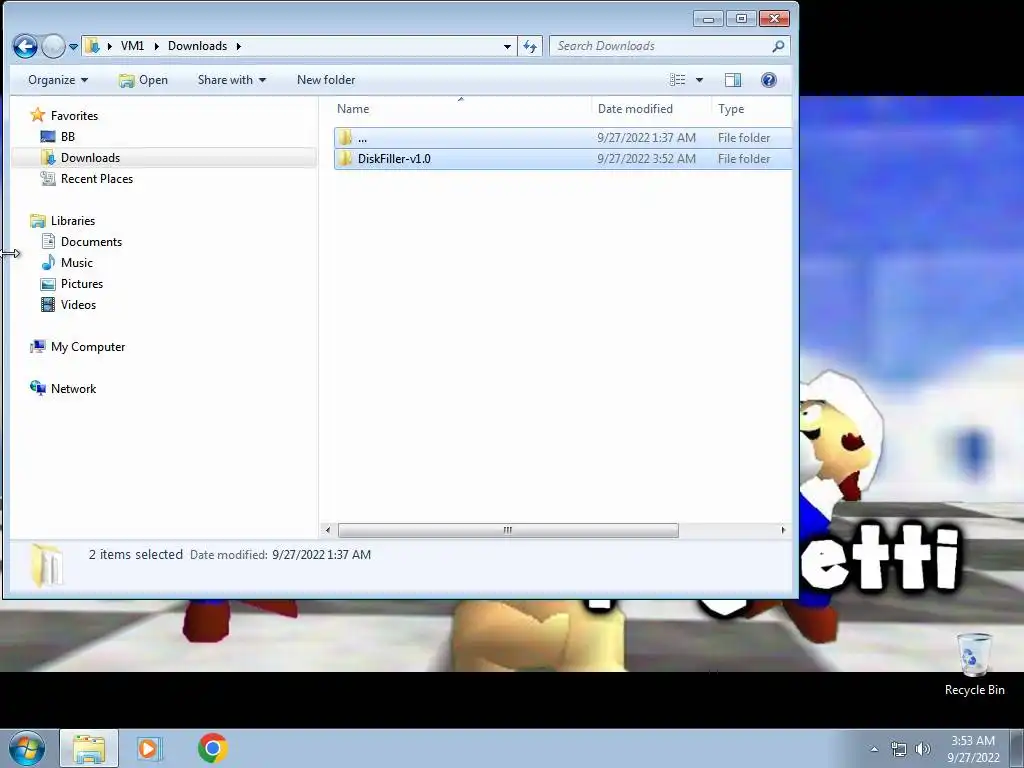Screen dimensions: 1024x768
Task: Click date 9/27/2022 3:52 AM cell
Action: 646,159
